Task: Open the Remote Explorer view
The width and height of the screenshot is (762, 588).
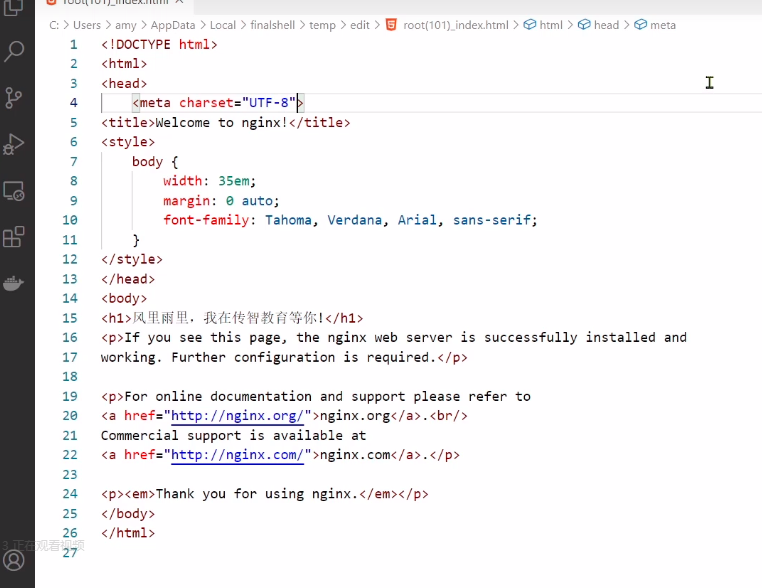Action: 14,191
